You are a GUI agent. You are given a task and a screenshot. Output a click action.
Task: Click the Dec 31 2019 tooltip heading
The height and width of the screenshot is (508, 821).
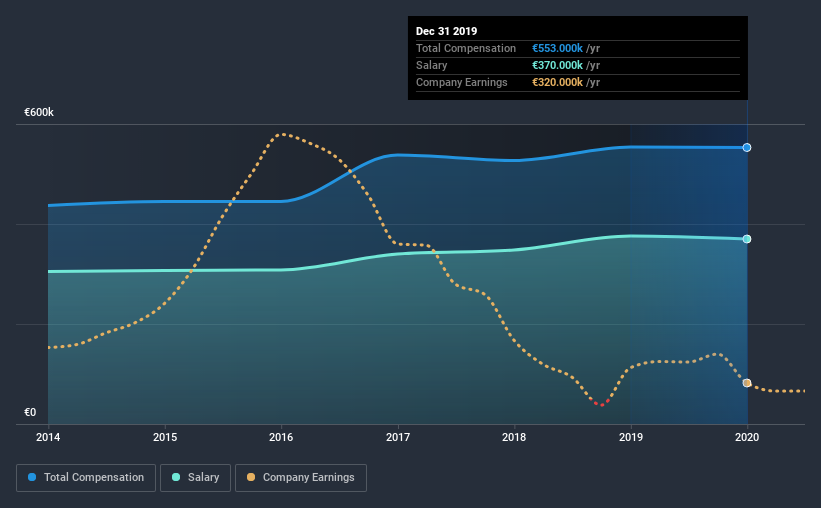447,31
